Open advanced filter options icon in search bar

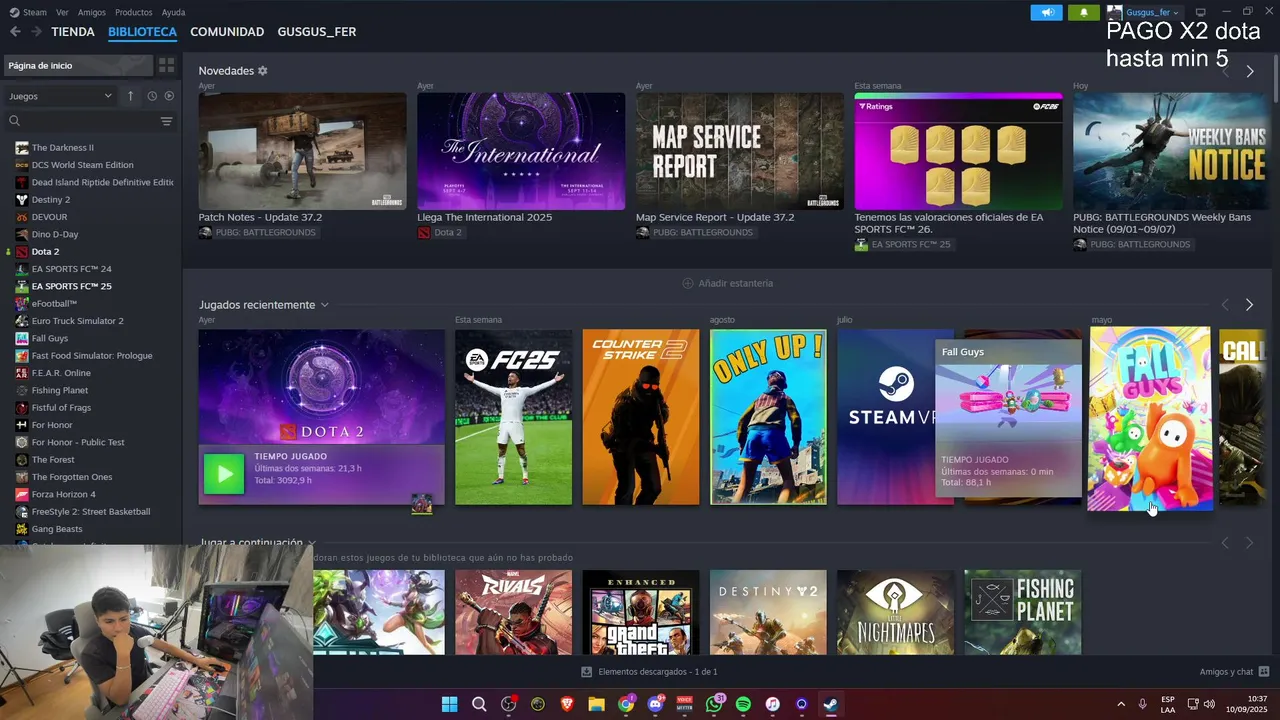[x=166, y=121]
